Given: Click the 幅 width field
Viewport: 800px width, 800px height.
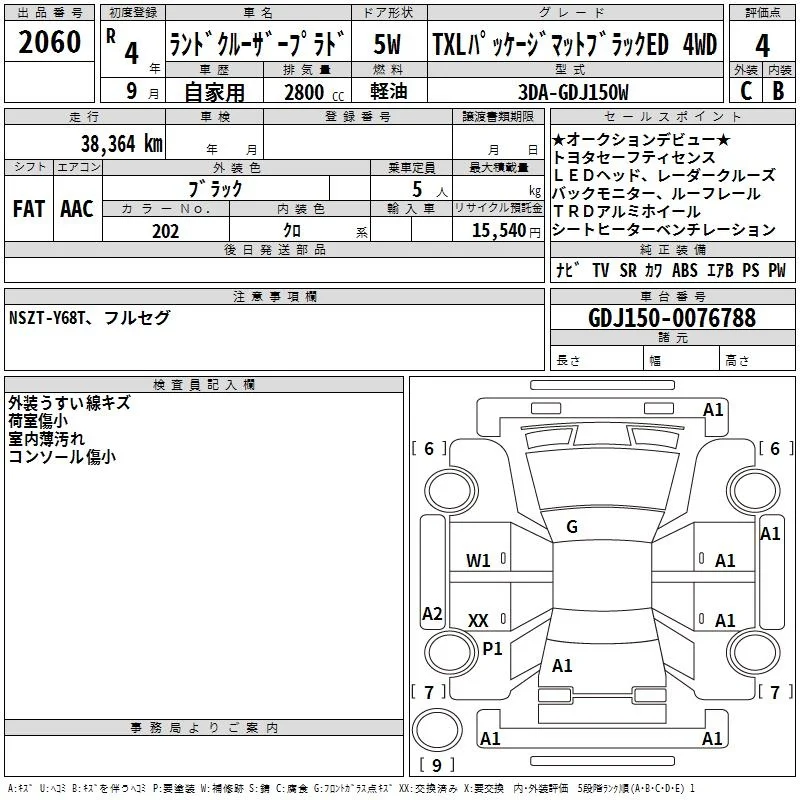Looking at the screenshot, I should [x=681, y=358].
